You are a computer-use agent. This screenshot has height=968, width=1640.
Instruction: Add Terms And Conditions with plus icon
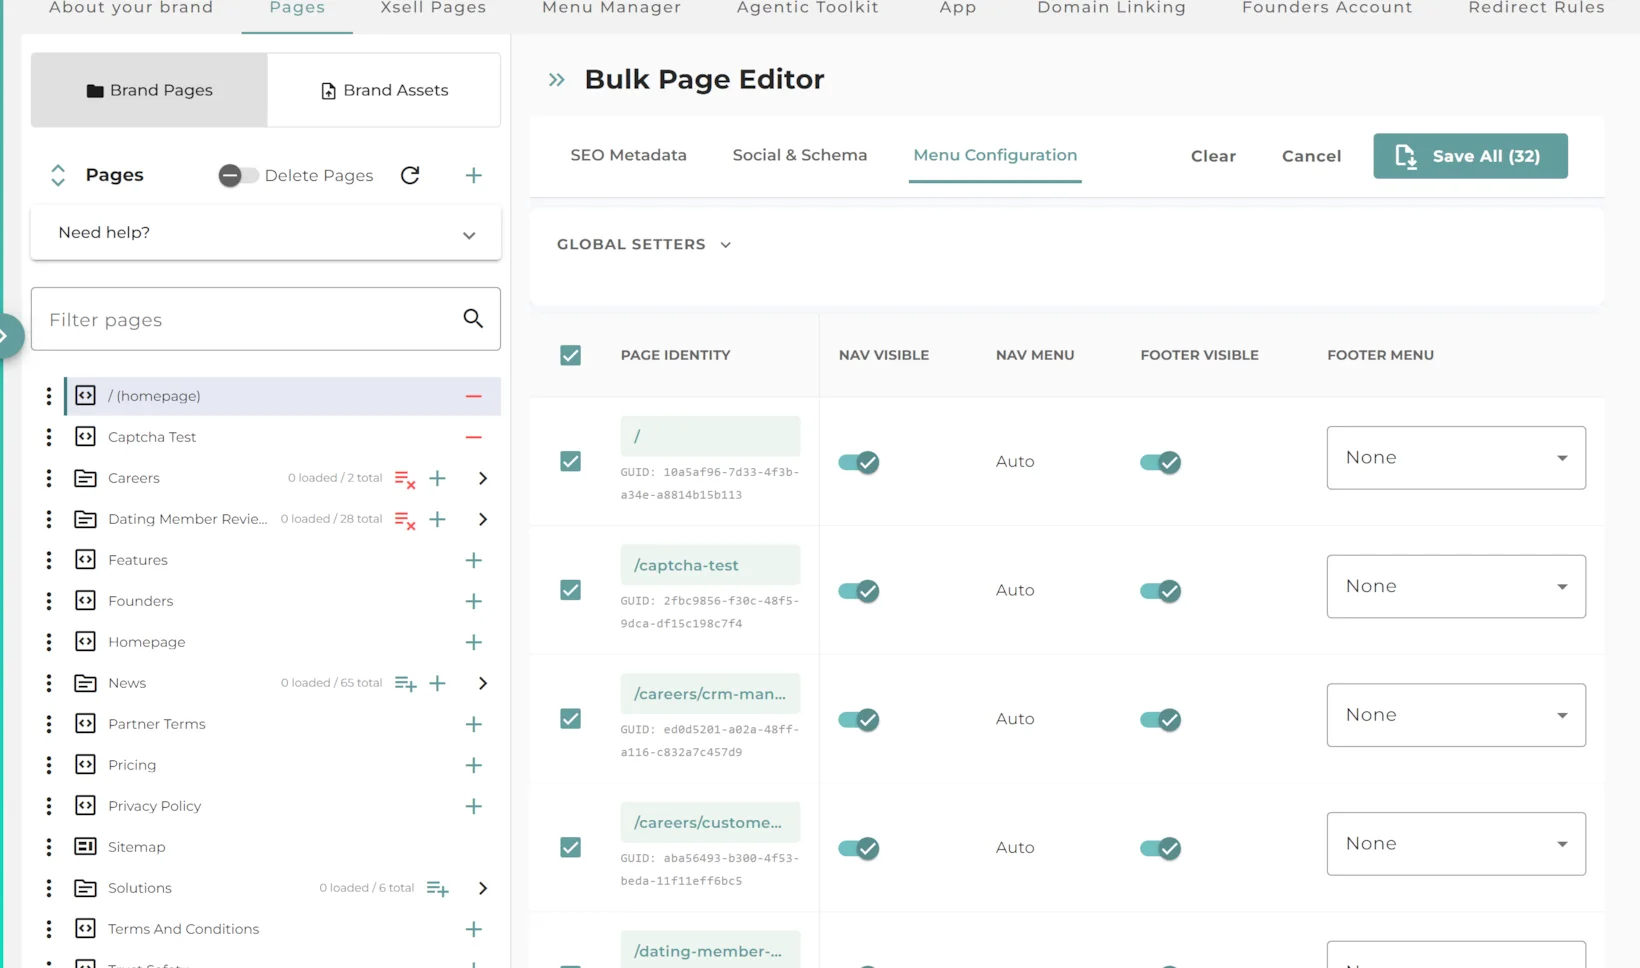(x=474, y=929)
